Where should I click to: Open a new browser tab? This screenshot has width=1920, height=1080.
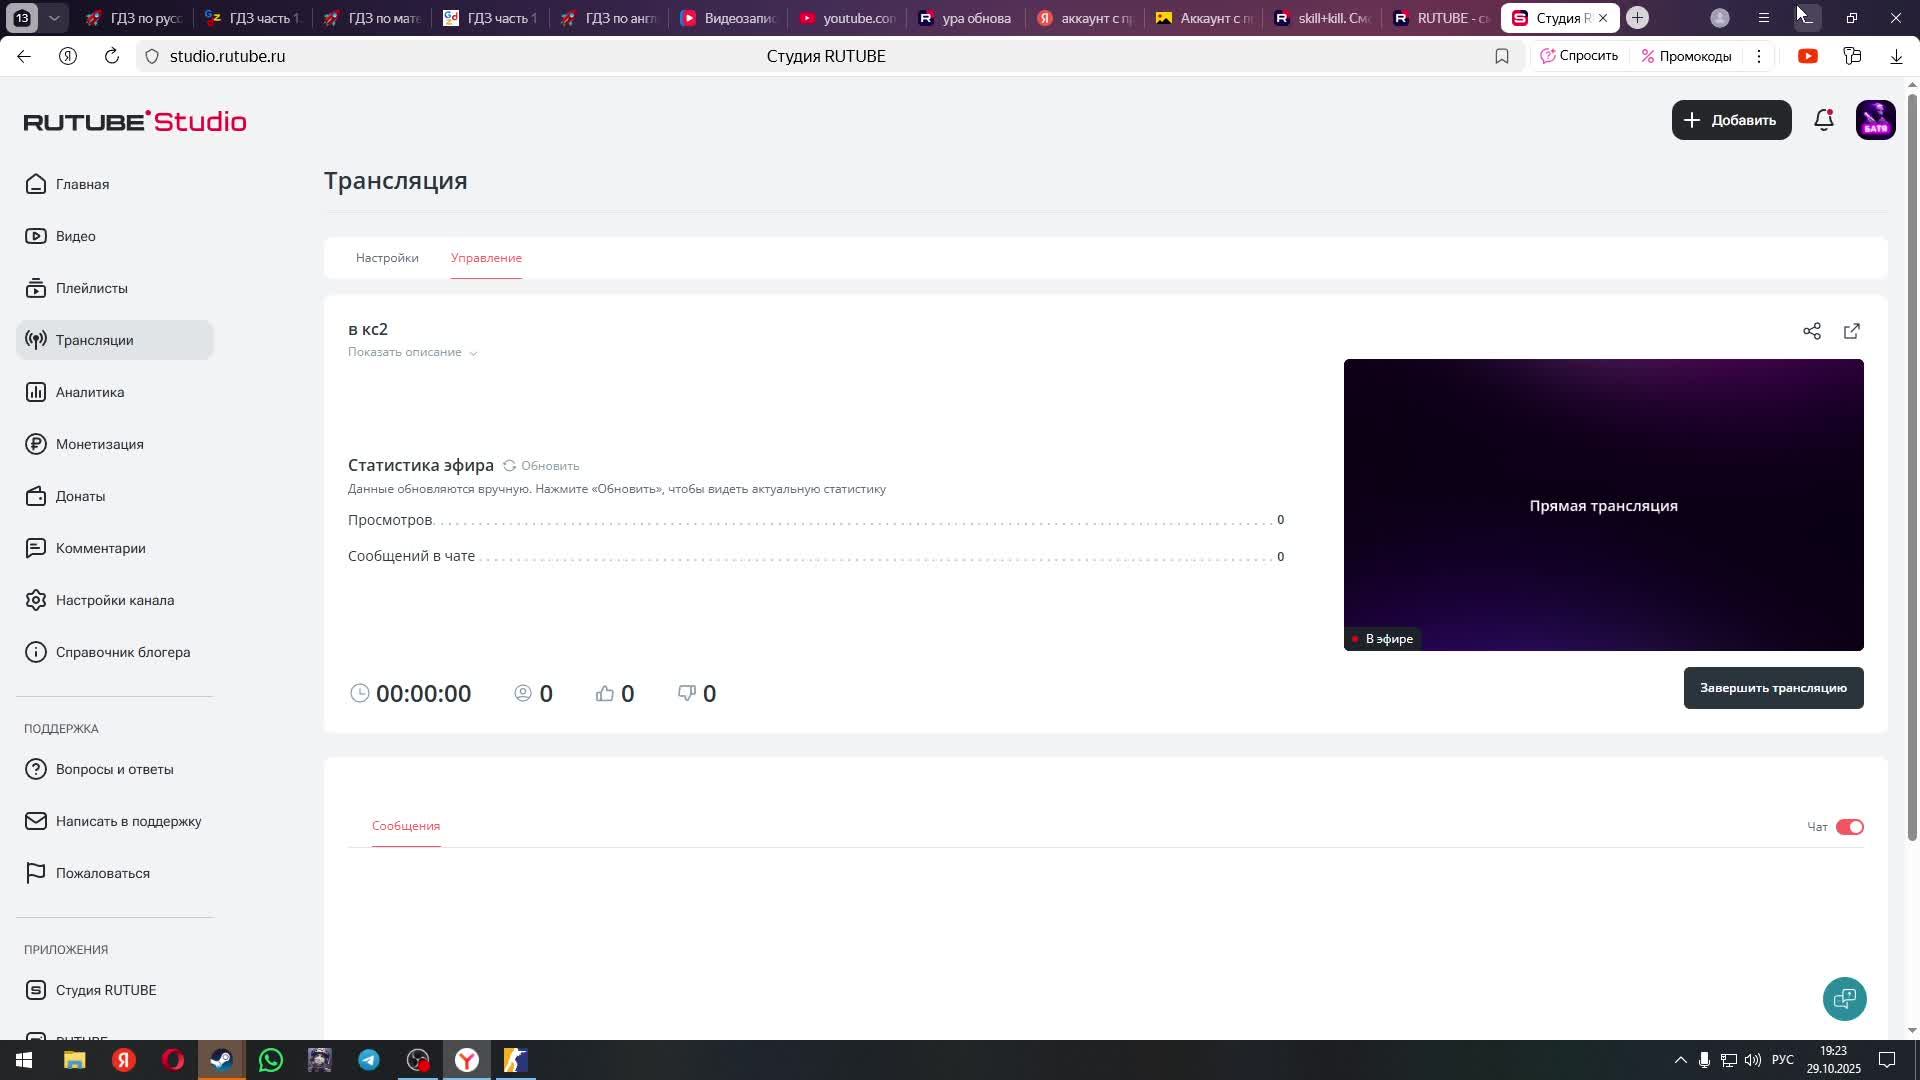[x=1637, y=18]
